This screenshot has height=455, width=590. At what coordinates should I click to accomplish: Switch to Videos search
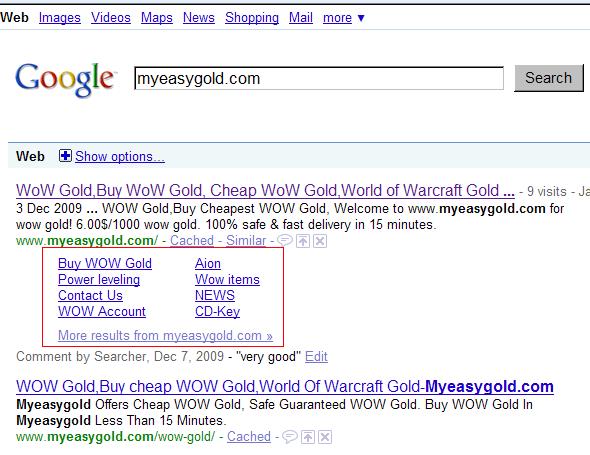[x=111, y=18]
